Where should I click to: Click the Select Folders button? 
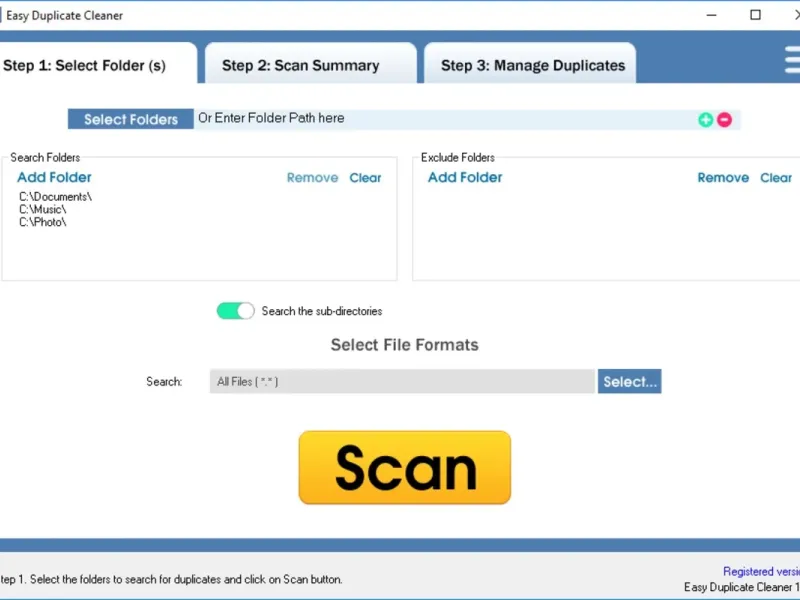[x=131, y=119]
